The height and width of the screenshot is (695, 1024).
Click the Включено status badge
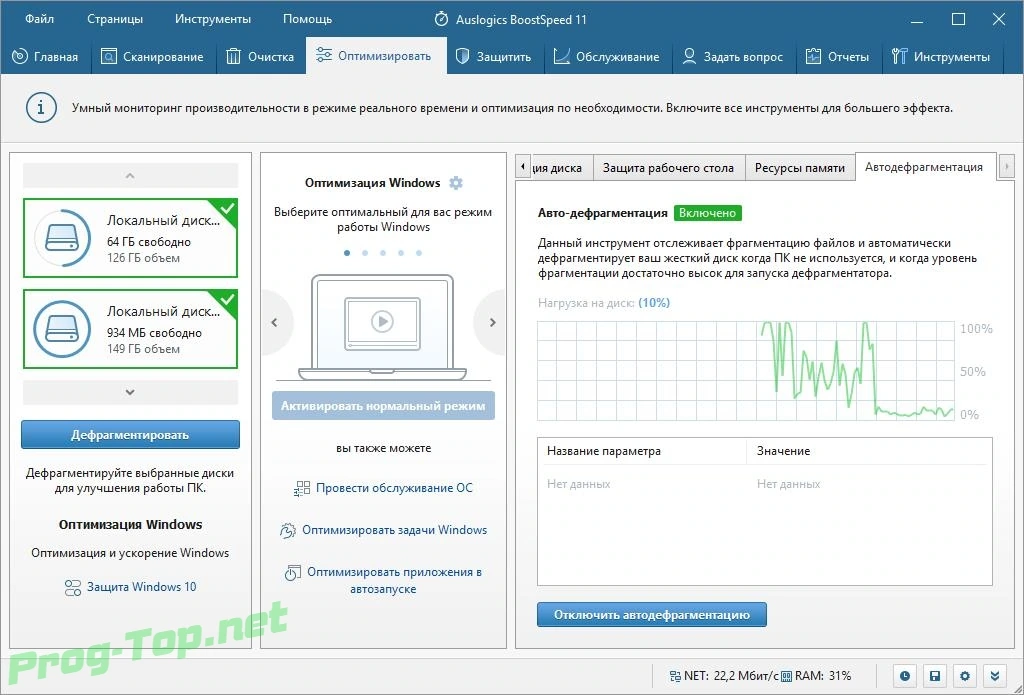pyautogui.click(x=707, y=213)
